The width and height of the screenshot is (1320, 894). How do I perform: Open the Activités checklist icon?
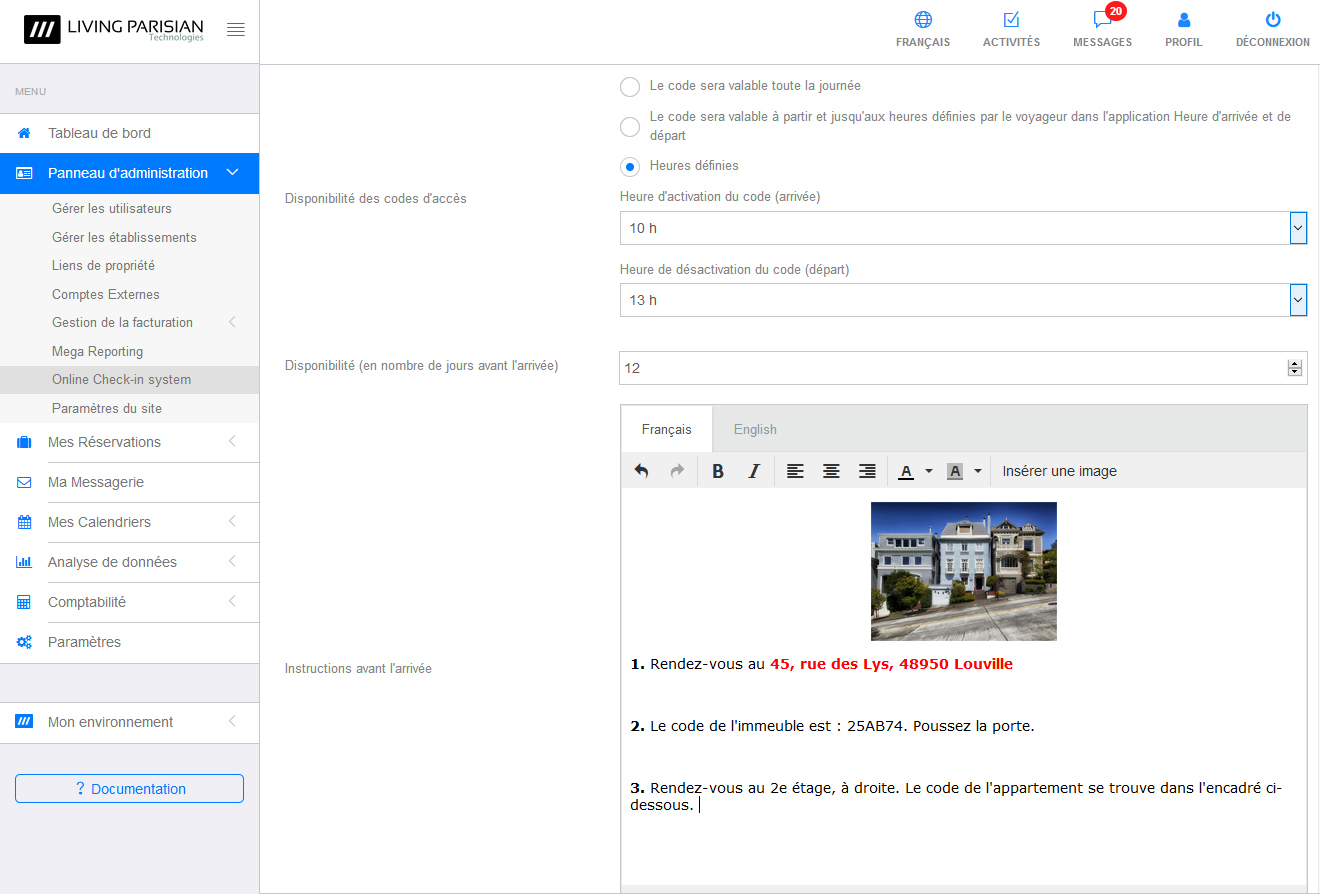tap(1011, 20)
